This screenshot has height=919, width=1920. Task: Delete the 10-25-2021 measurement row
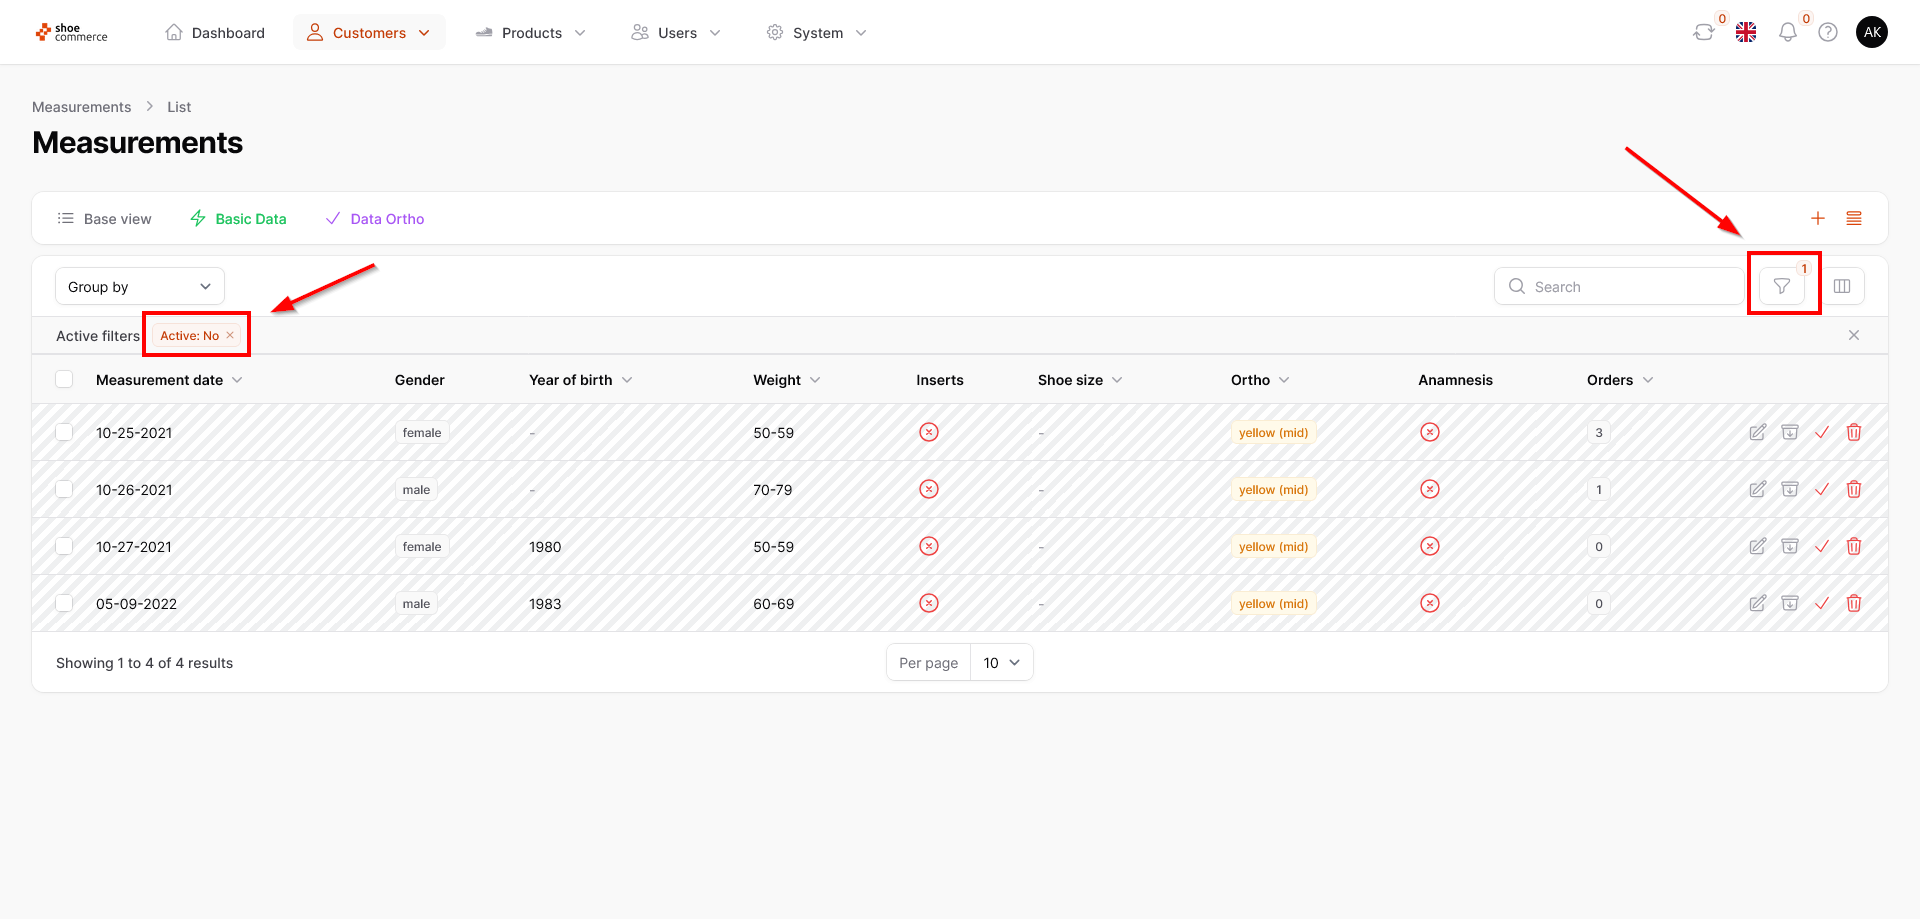coord(1853,432)
